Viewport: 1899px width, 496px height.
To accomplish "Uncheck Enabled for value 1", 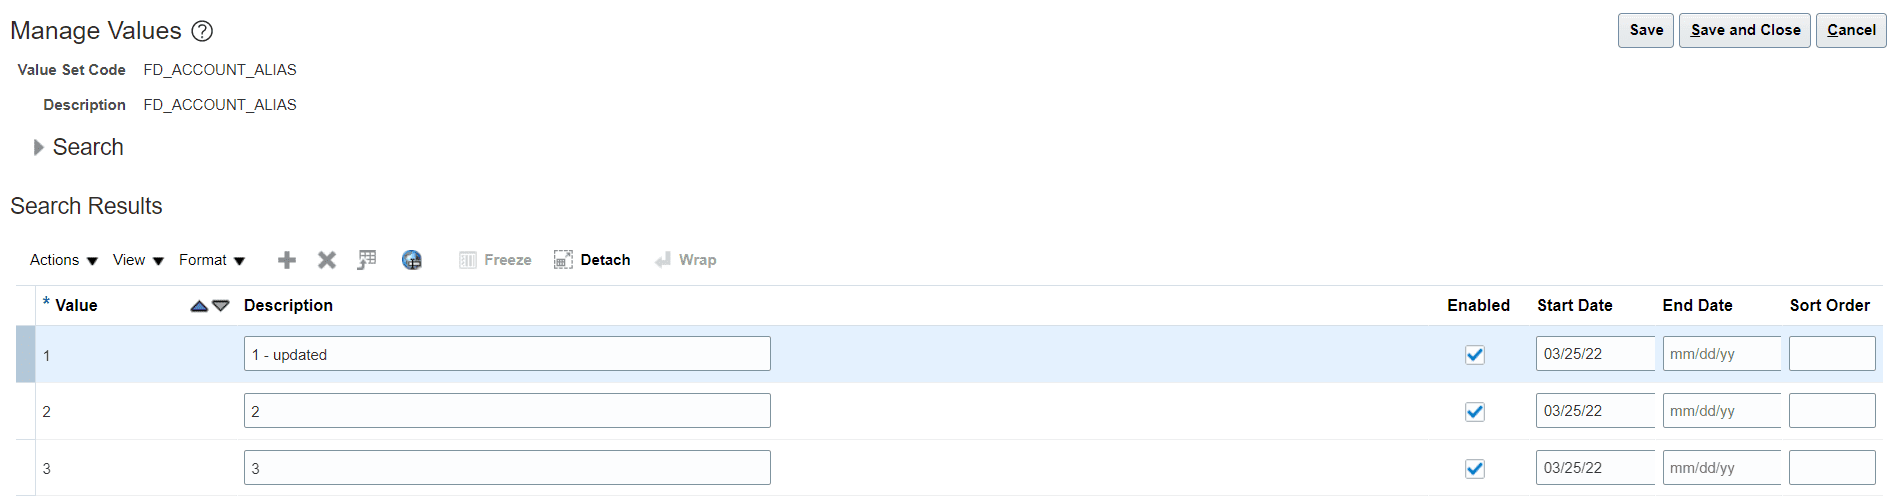I will click(1475, 355).
